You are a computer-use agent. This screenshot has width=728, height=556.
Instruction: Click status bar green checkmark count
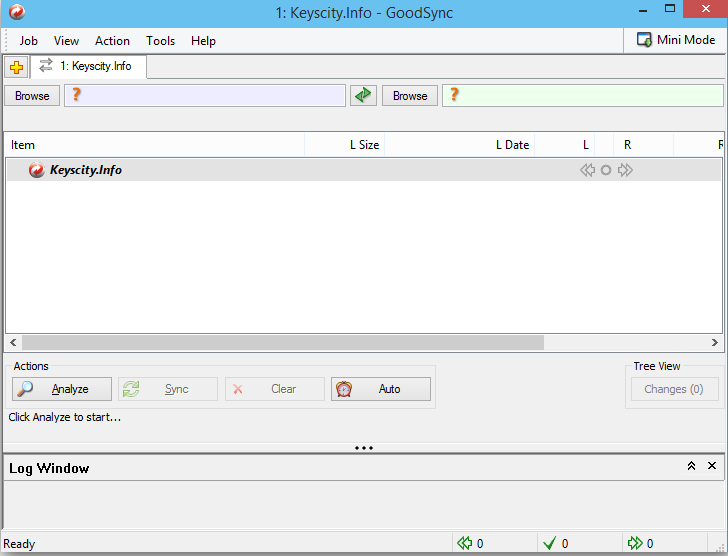click(x=550, y=543)
